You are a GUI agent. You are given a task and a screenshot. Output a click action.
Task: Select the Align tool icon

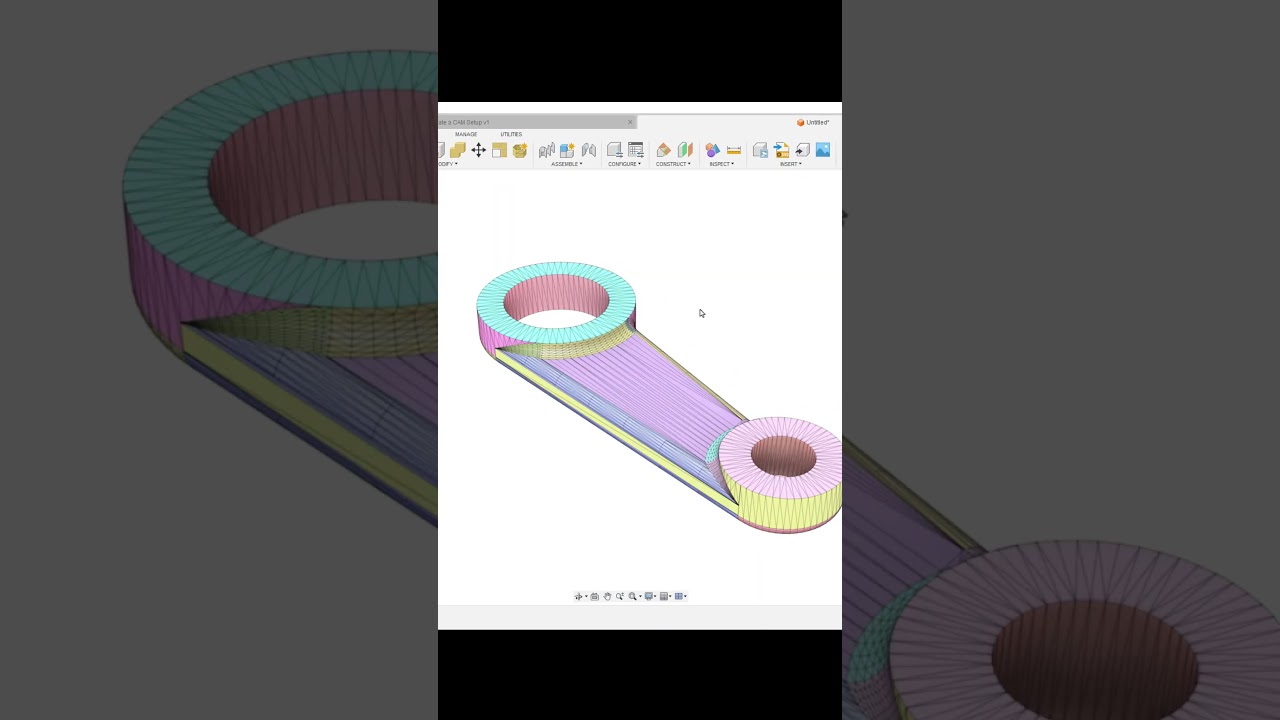point(499,150)
